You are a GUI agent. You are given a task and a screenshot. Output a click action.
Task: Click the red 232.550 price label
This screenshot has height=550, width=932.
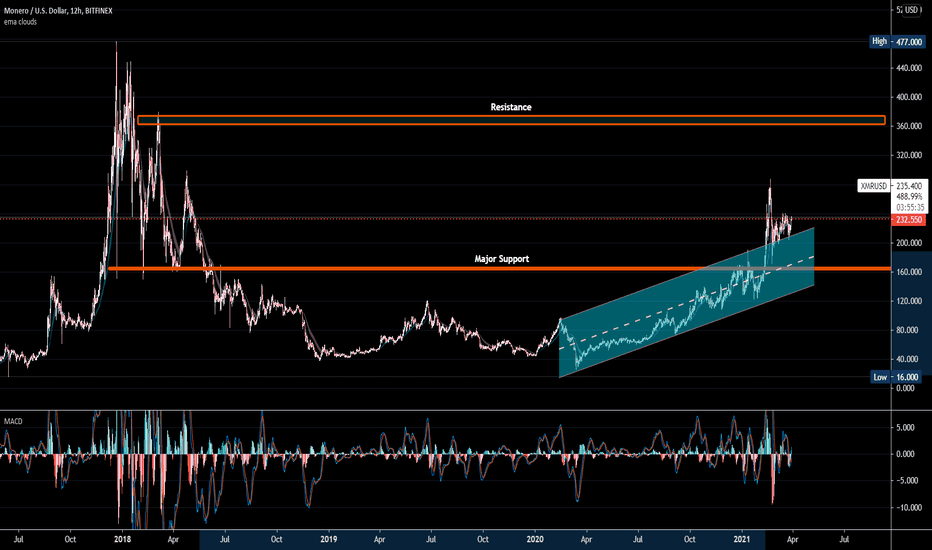[x=909, y=219]
